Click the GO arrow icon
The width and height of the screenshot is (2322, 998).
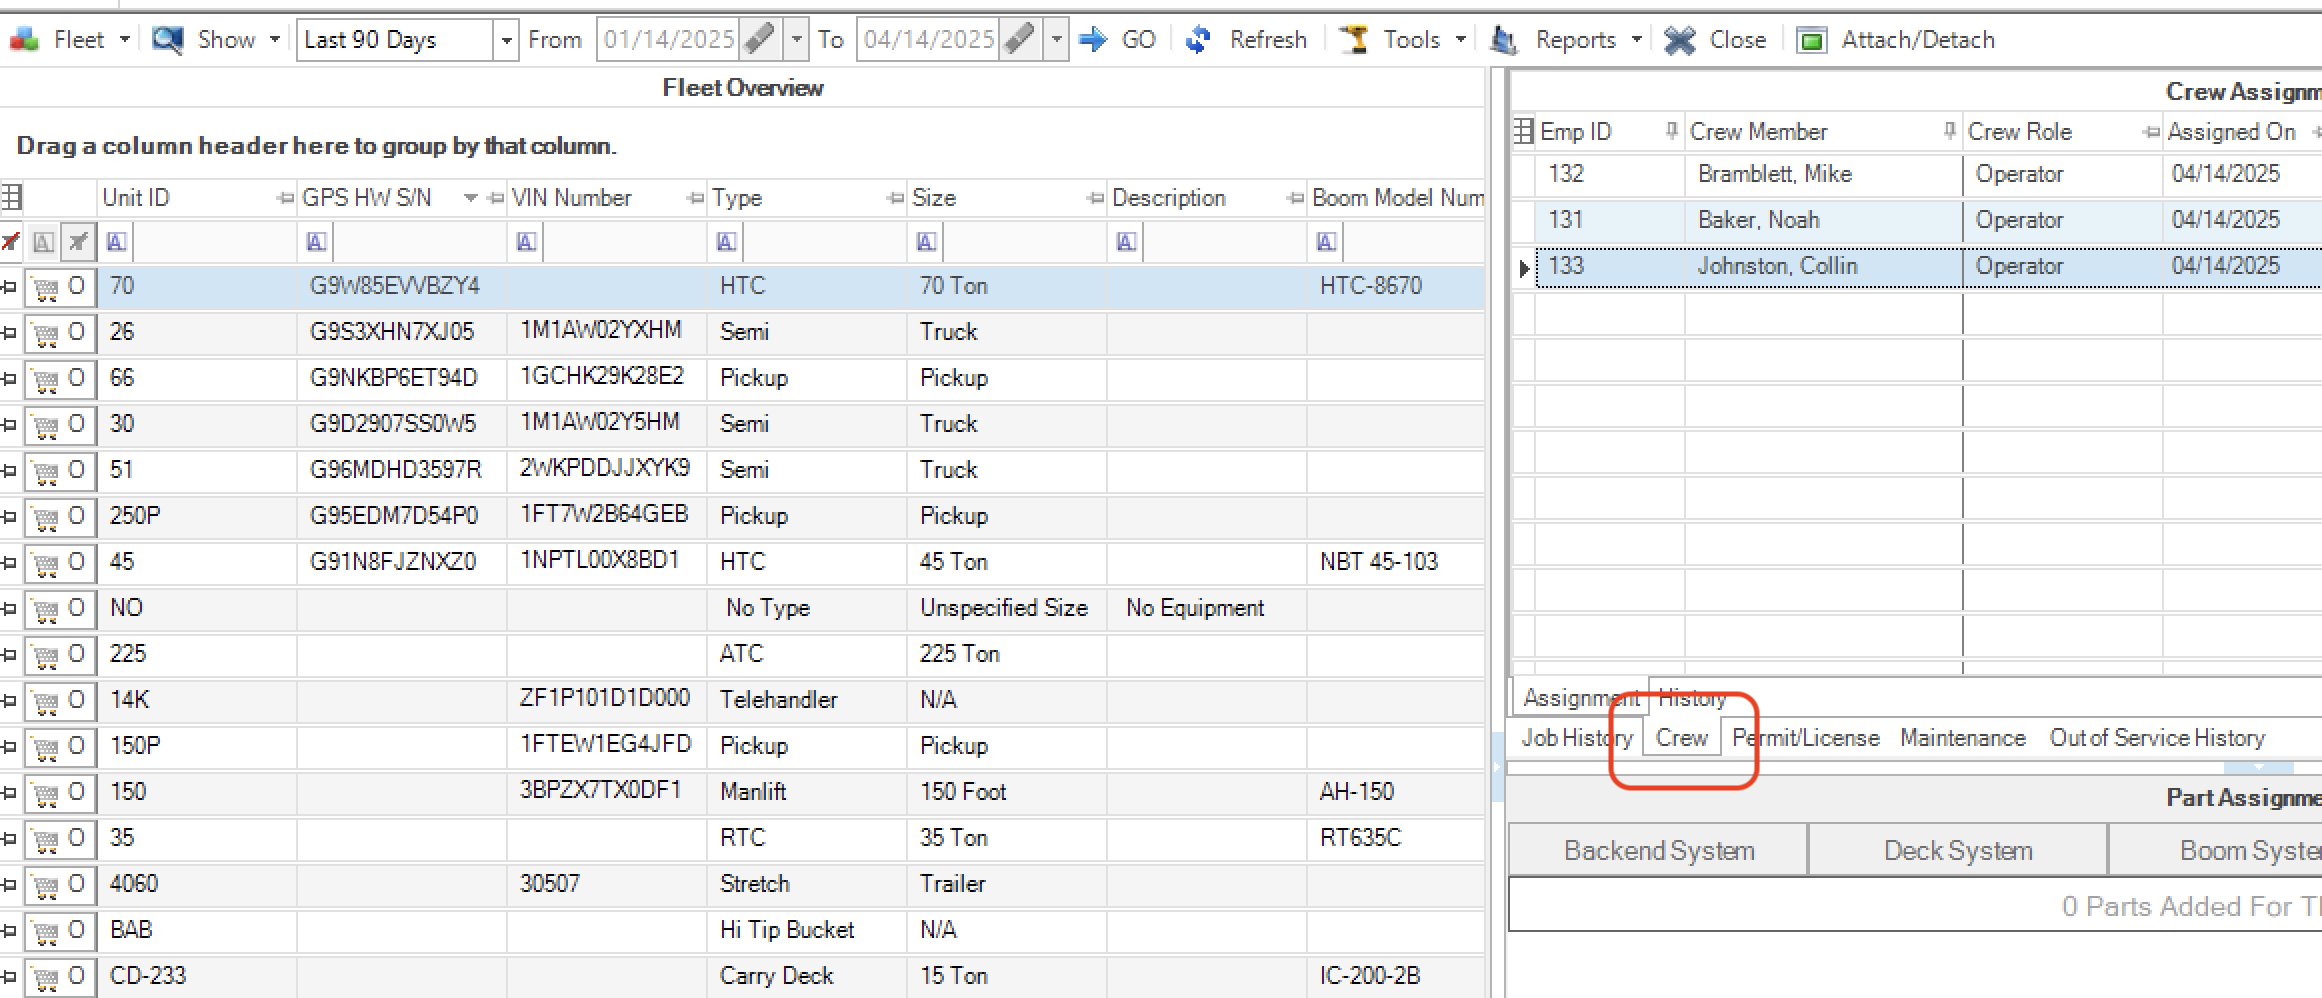point(1094,40)
